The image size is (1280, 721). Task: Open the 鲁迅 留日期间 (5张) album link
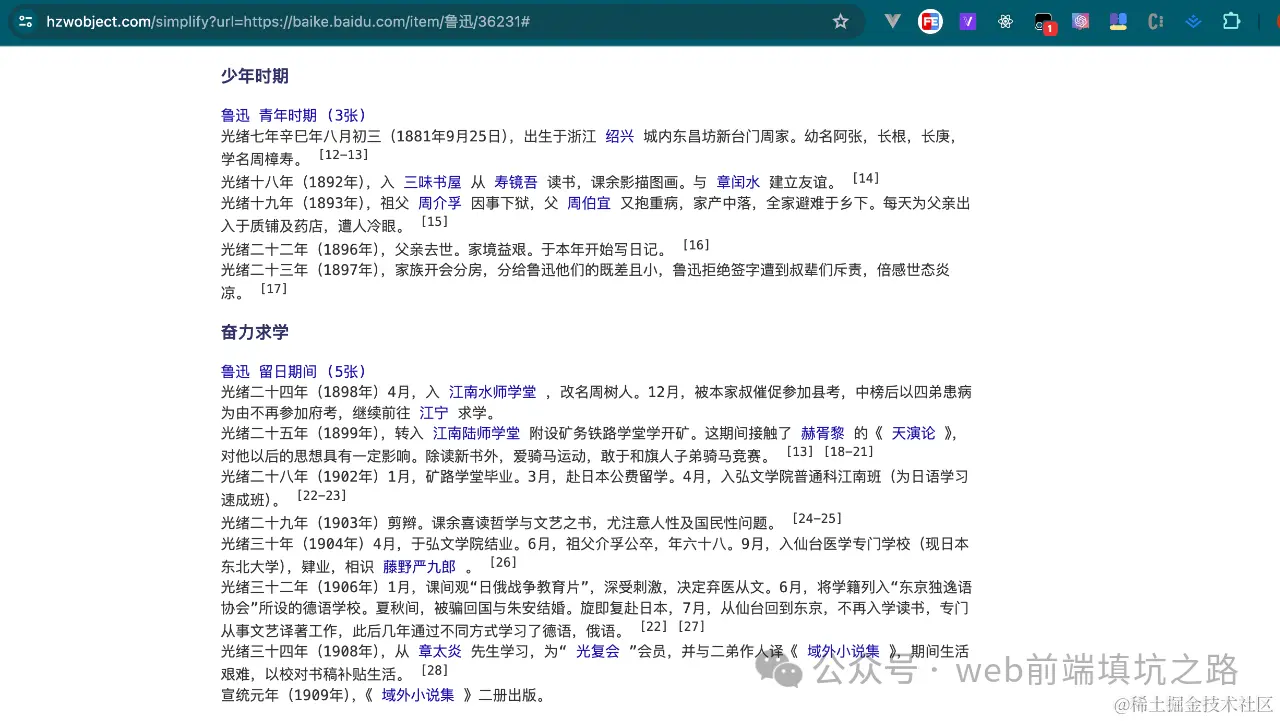coord(294,371)
